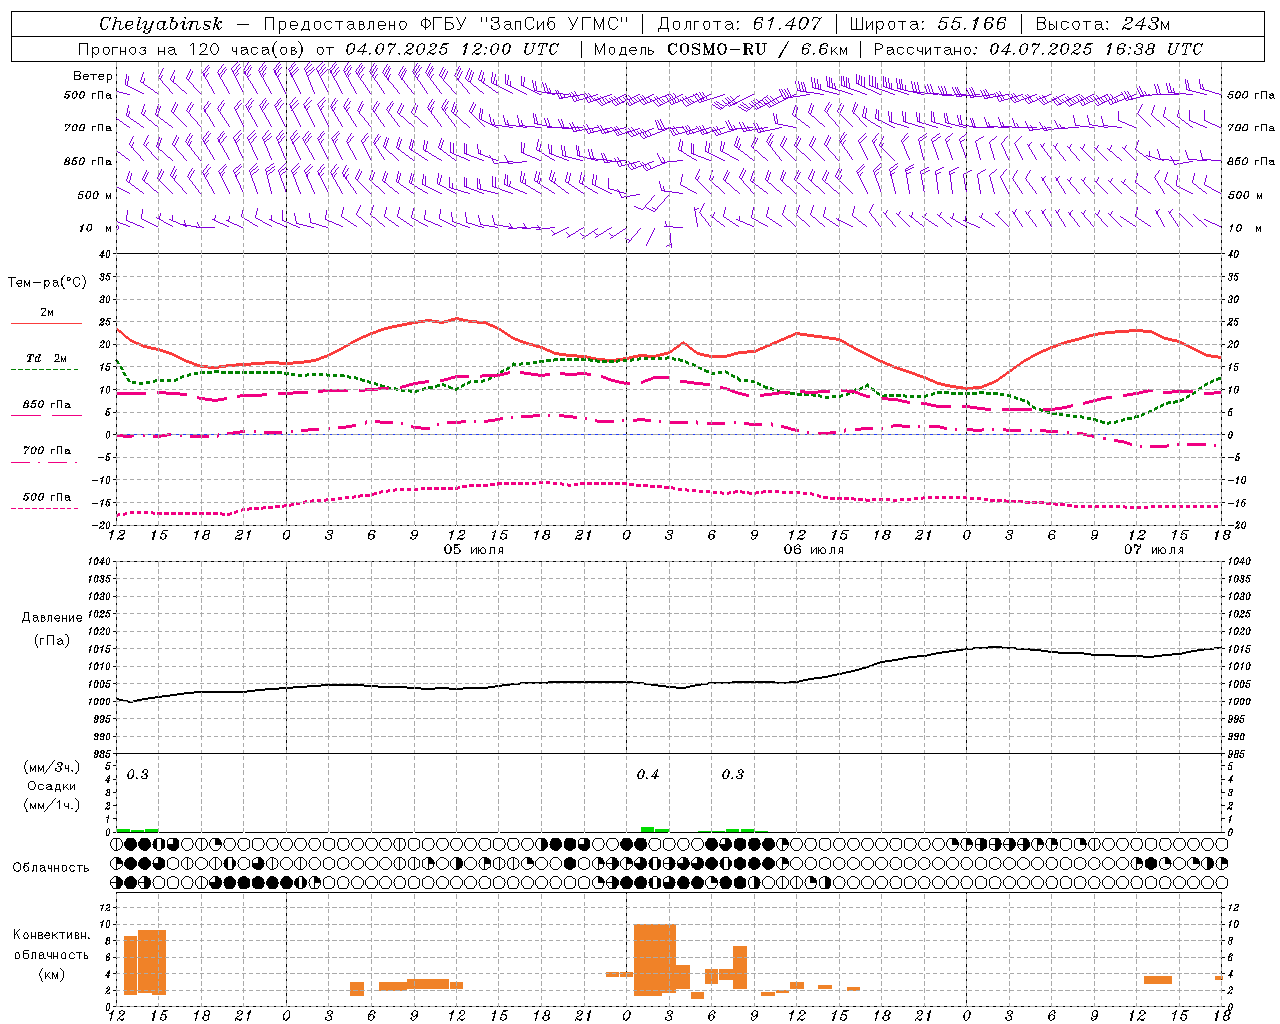Click the forecast start '04.07.2025 12:00 UTC' text
Screen dimensions: 1280x1024
452,49
